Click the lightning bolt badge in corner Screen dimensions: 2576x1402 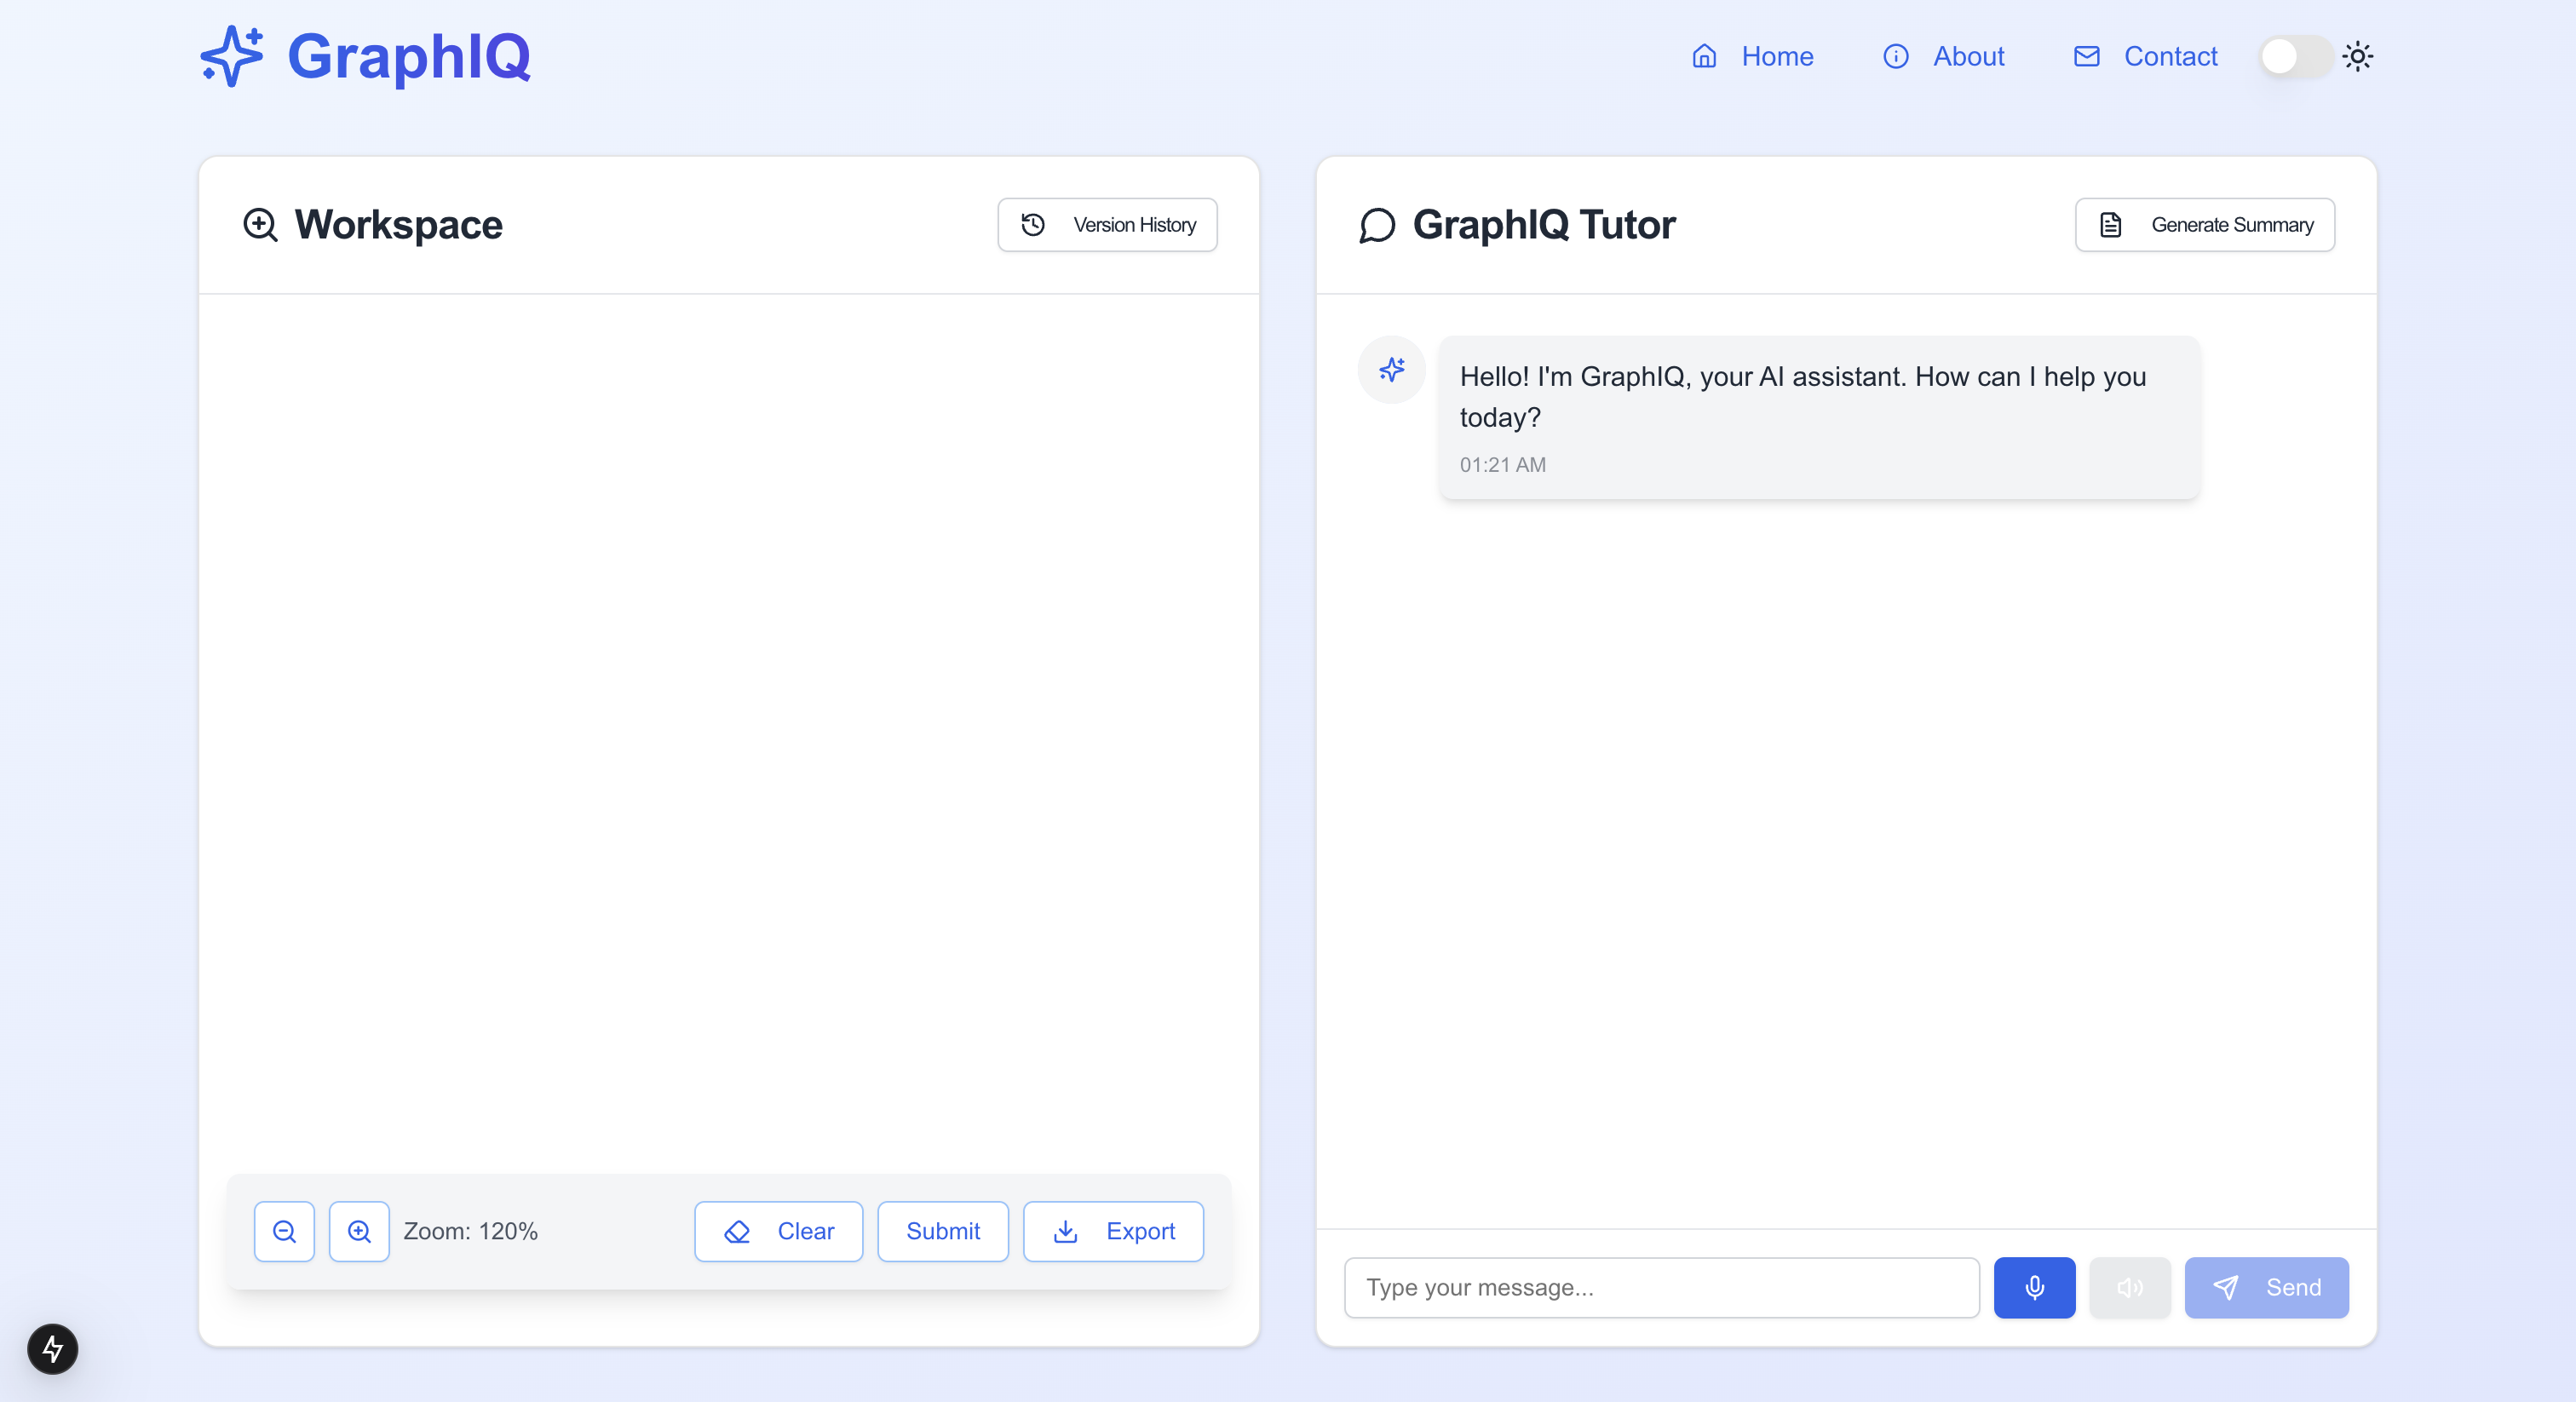53,1348
